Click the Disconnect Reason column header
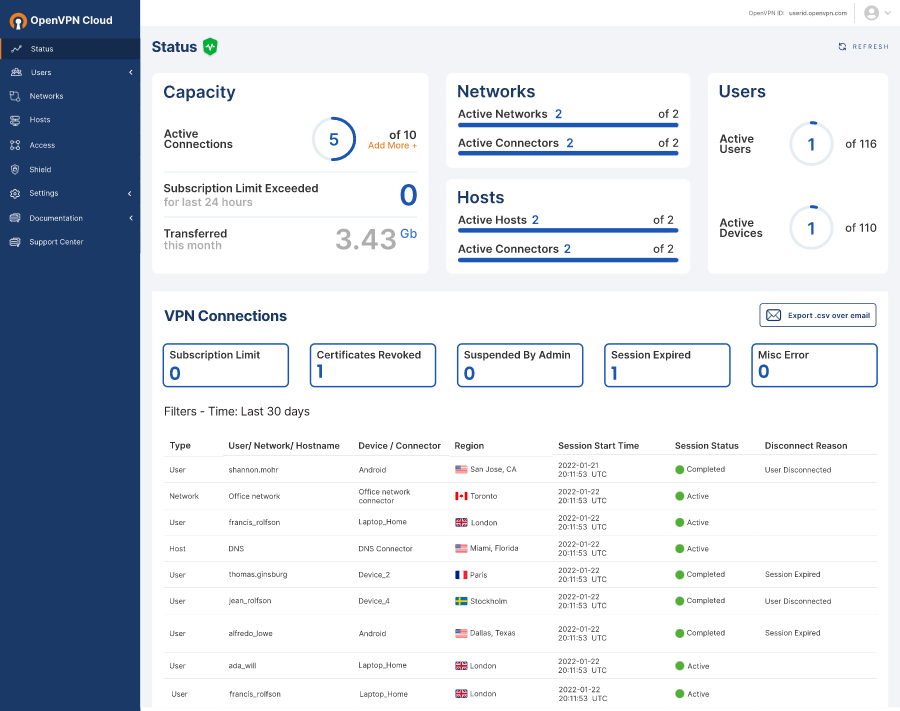Image resolution: width=900 pixels, height=711 pixels. point(806,446)
